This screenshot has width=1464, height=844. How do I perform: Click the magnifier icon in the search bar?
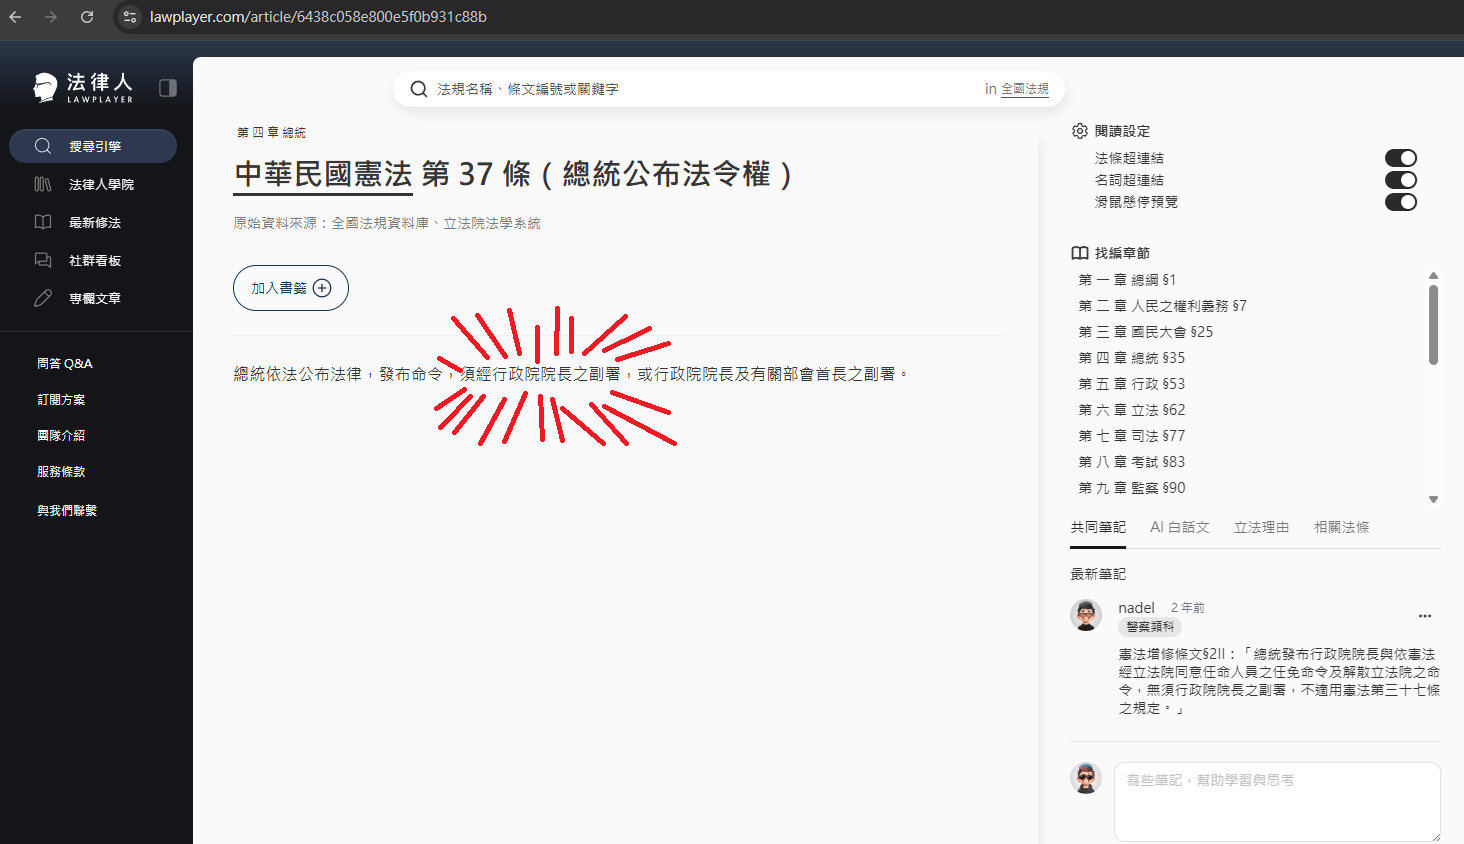419,89
